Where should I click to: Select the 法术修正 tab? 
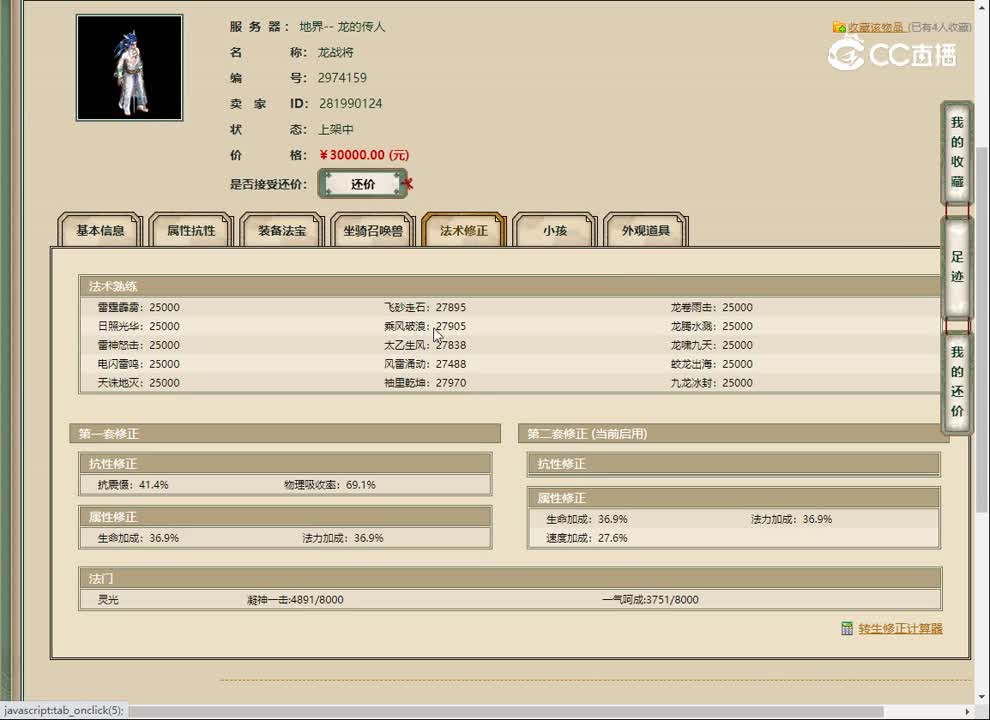pos(463,230)
